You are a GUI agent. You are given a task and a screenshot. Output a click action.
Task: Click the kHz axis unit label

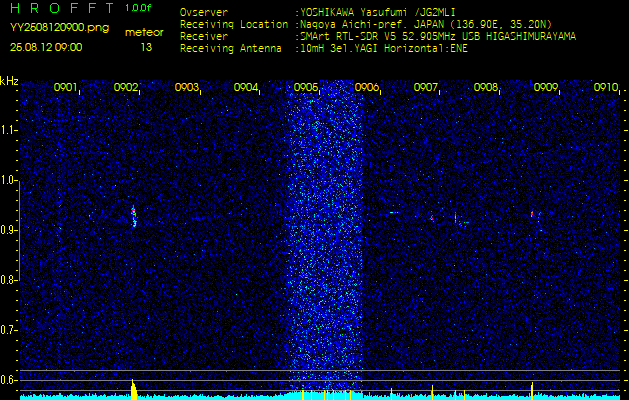9,81
